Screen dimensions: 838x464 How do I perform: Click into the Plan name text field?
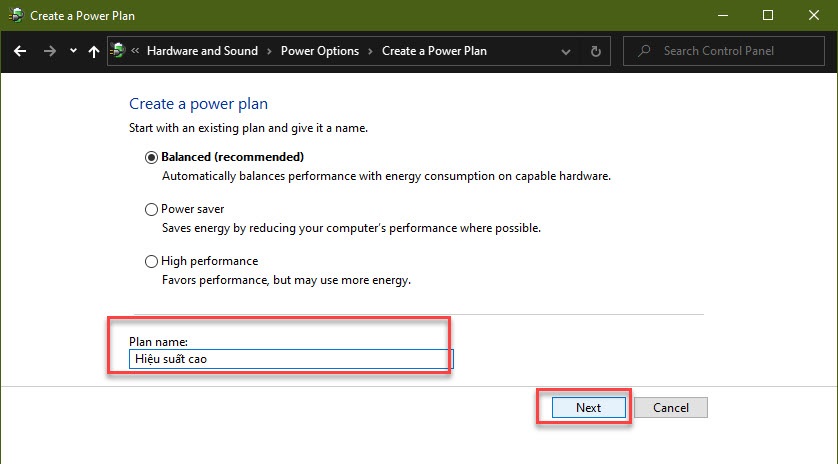(x=291, y=359)
